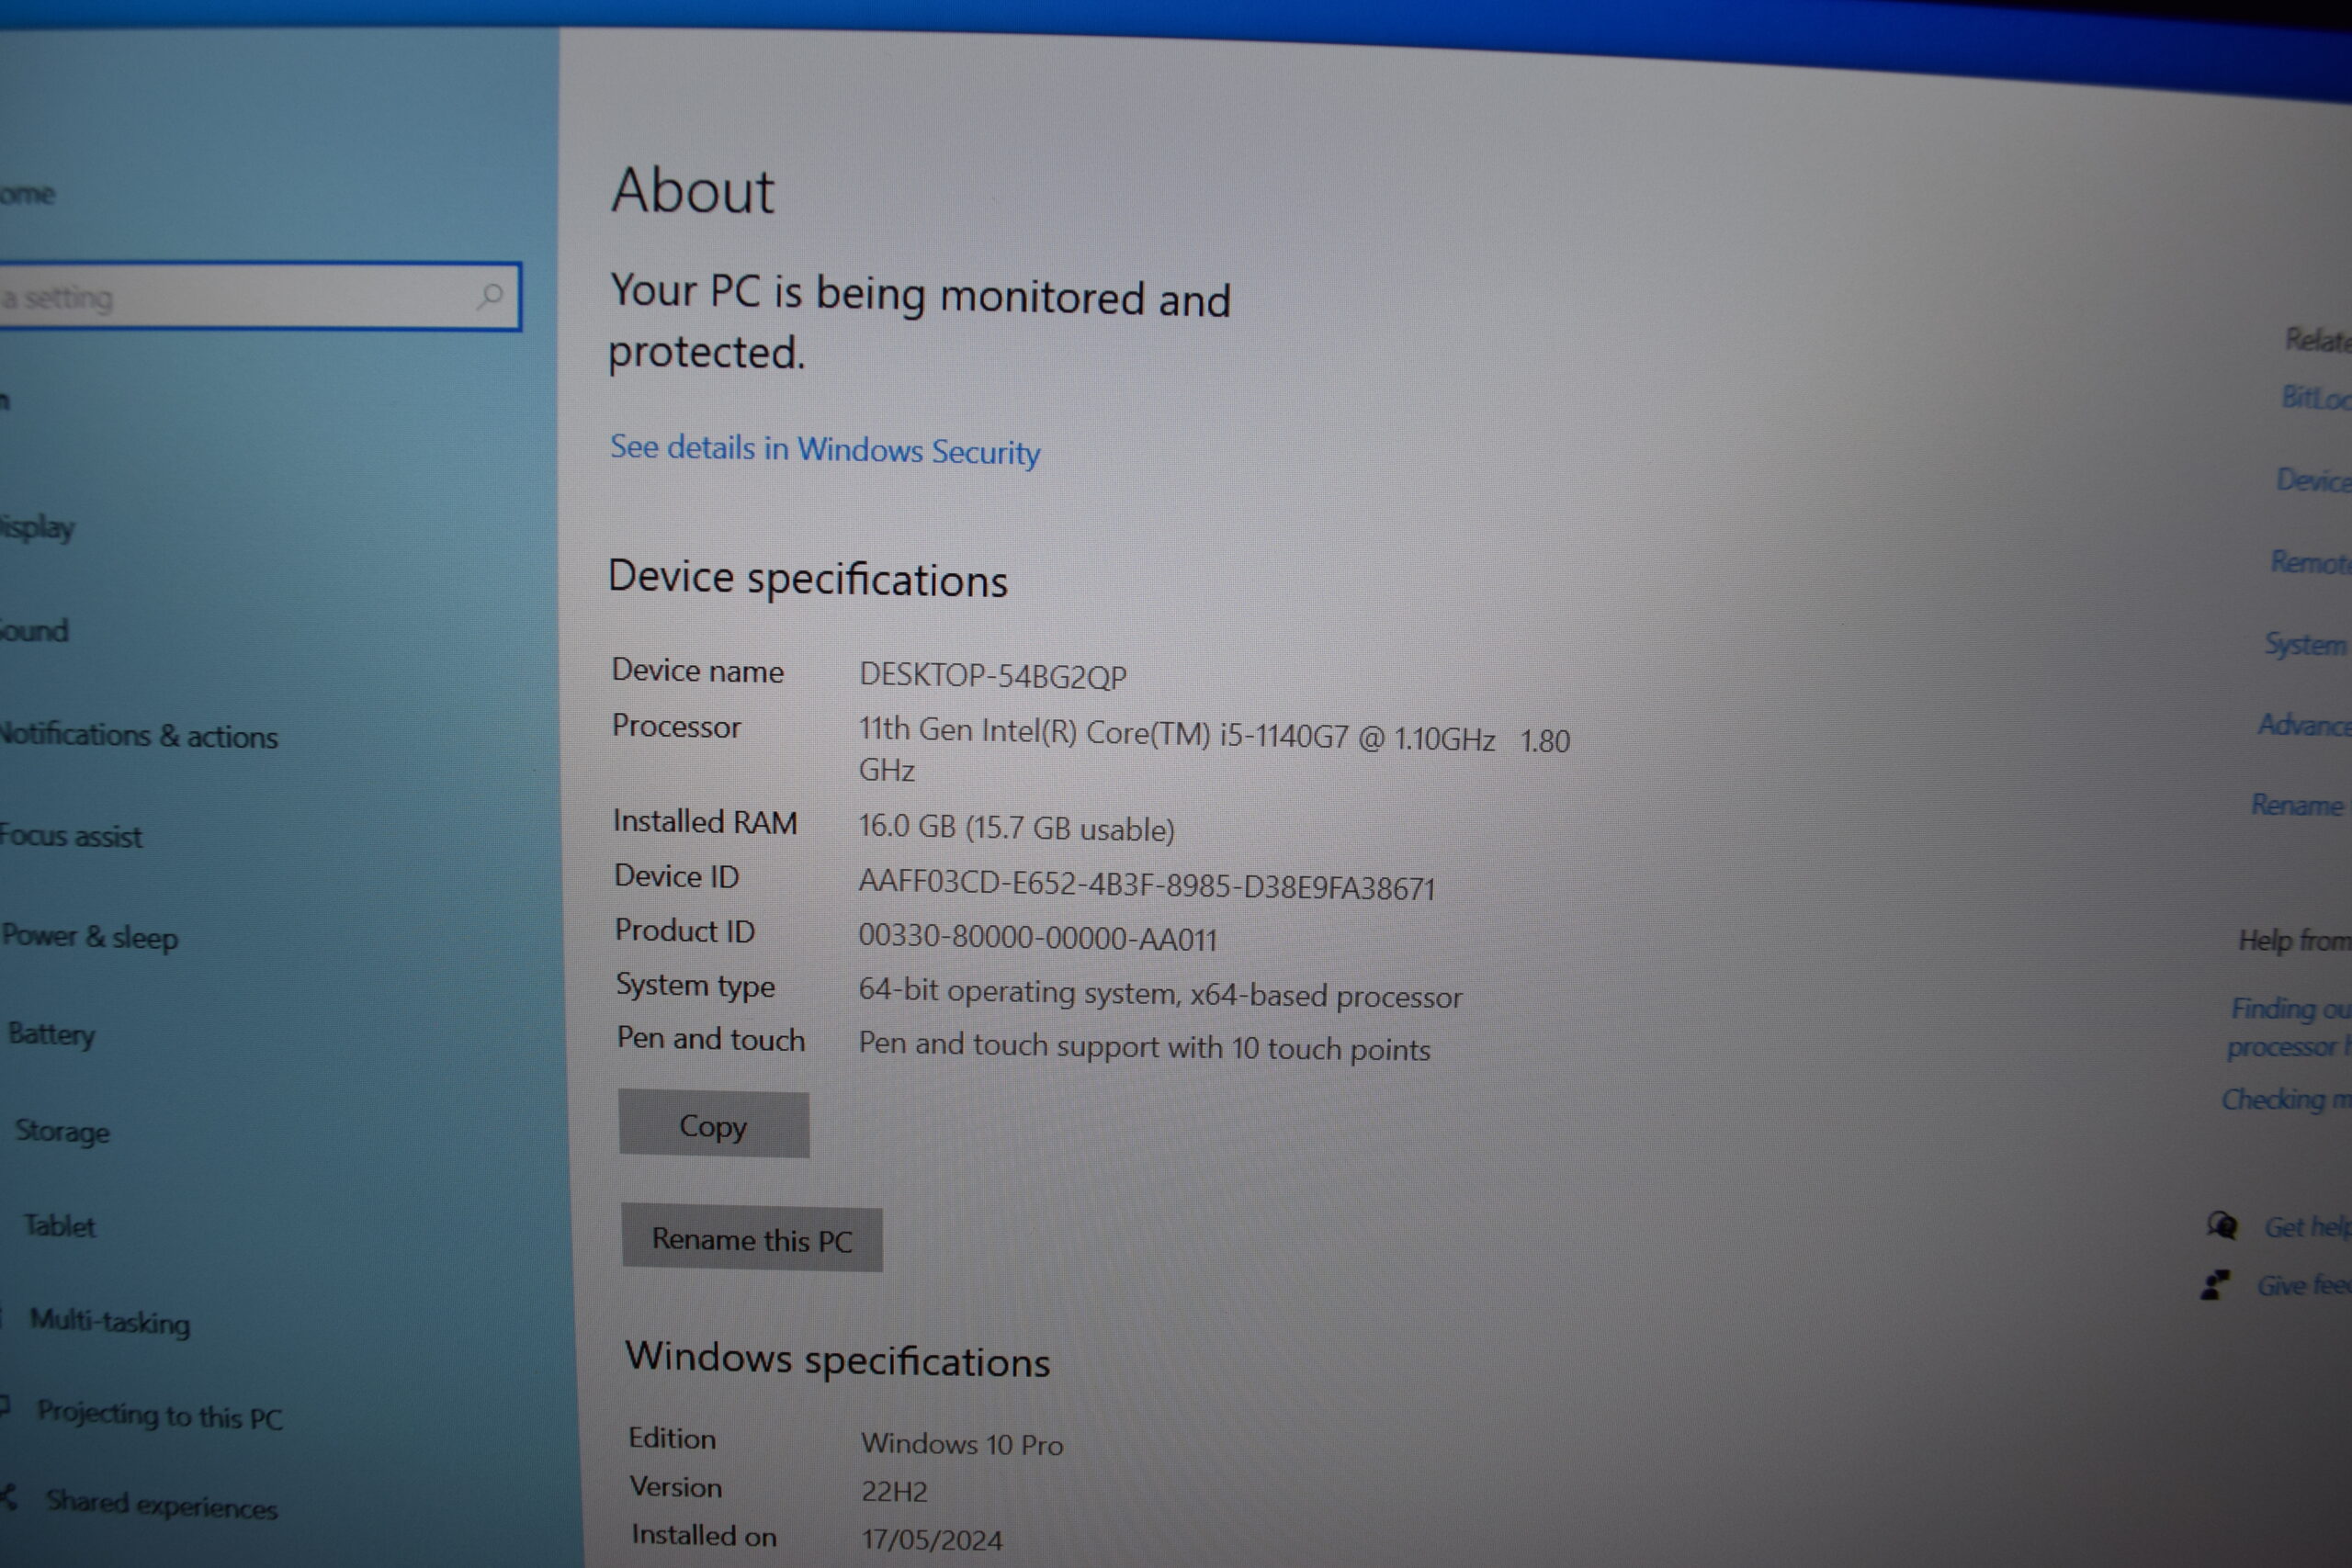Click the Device ID value AAFF03CD-E652
This screenshot has width=2352, height=1568.
pyautogui.click(x=1147, y=885)
